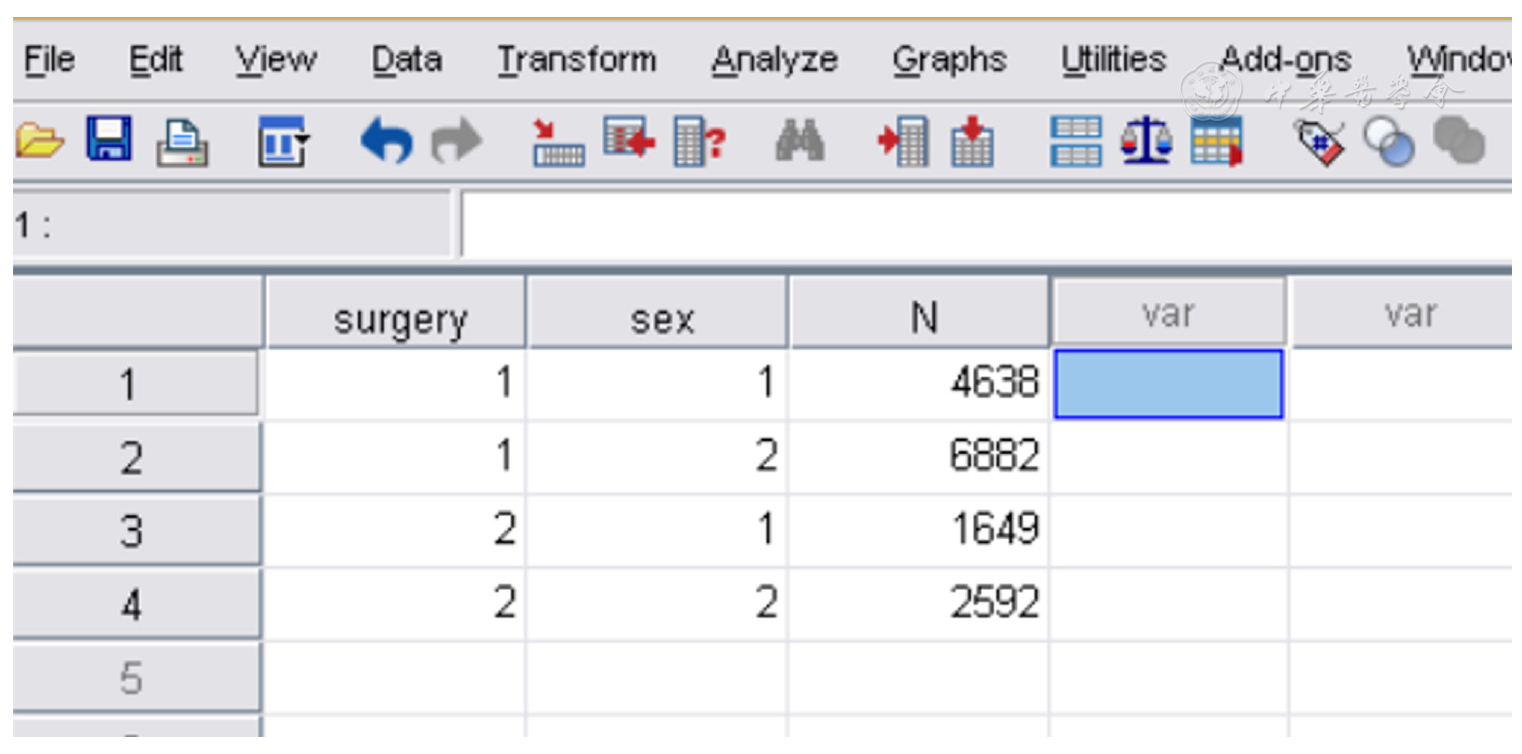
Task: Toggle Value labels with the tag icon
Action: pyautogui.click(x=1318, y=142)
